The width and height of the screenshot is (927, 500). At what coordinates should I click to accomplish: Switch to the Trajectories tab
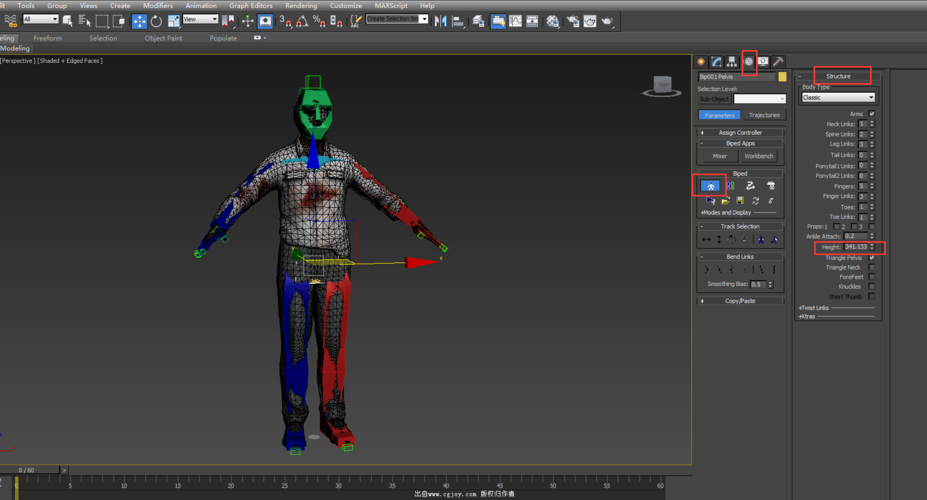[764, 115]
